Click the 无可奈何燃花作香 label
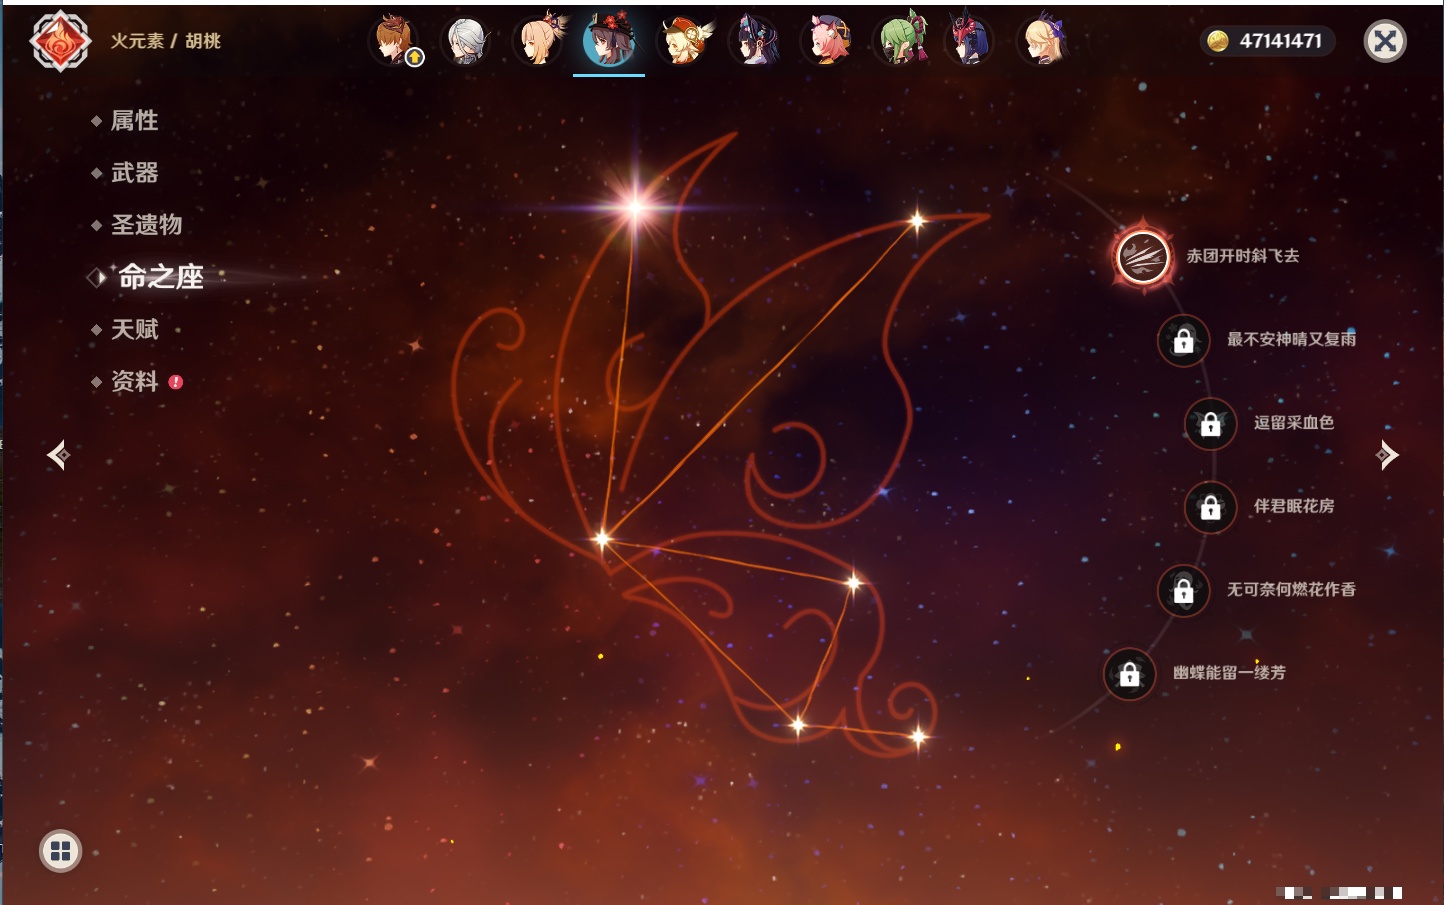 coord(1291,589)
